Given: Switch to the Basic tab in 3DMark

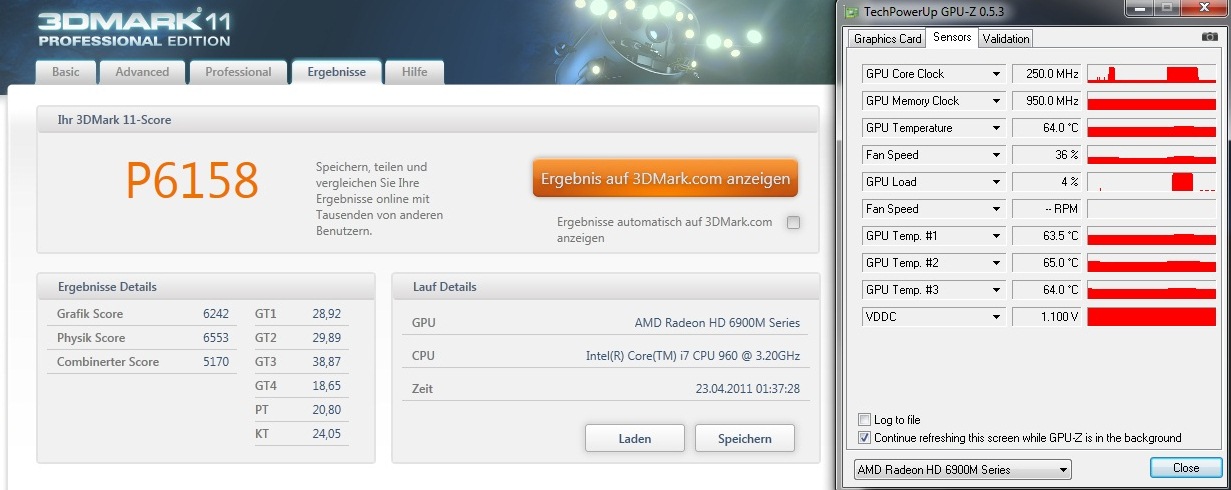Looking at the screenshot, I should [x=66, y=72].
